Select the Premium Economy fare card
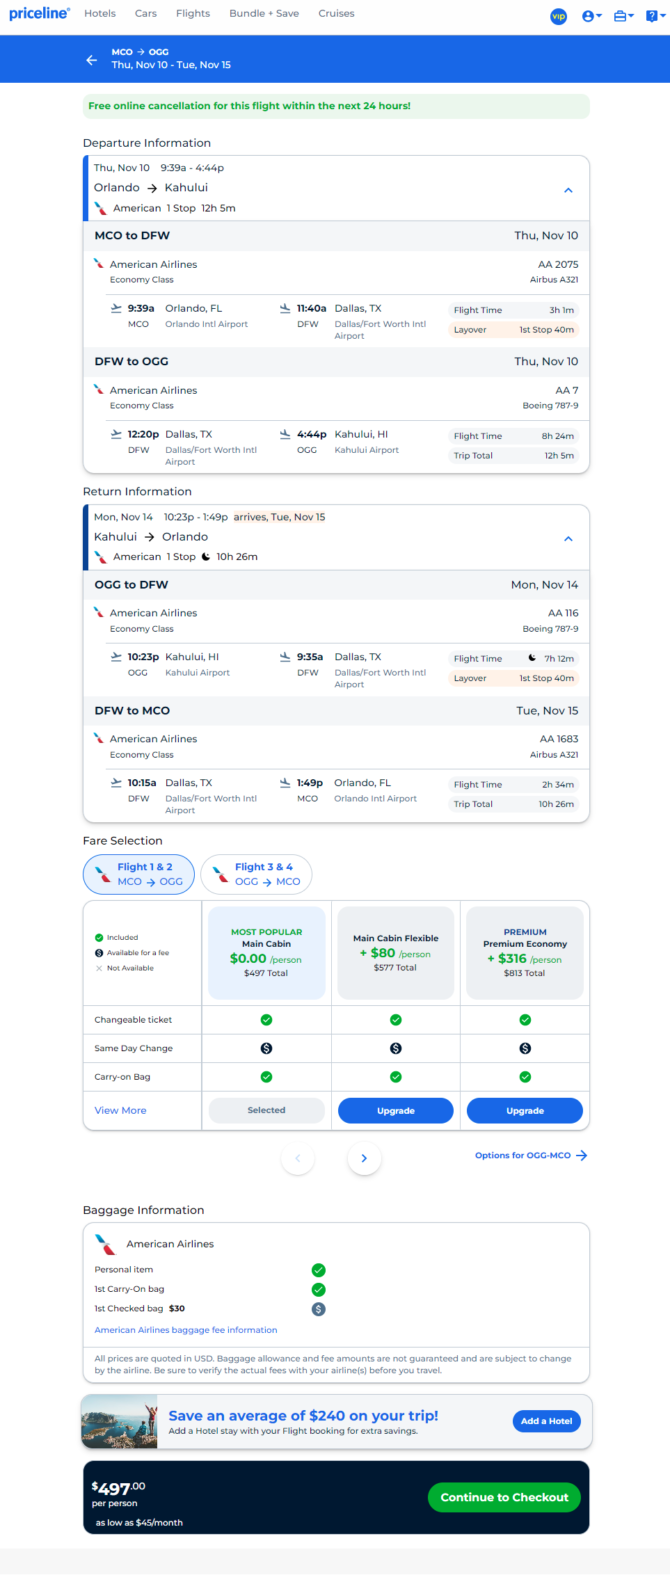The image size is (670, 1575). 525,953
